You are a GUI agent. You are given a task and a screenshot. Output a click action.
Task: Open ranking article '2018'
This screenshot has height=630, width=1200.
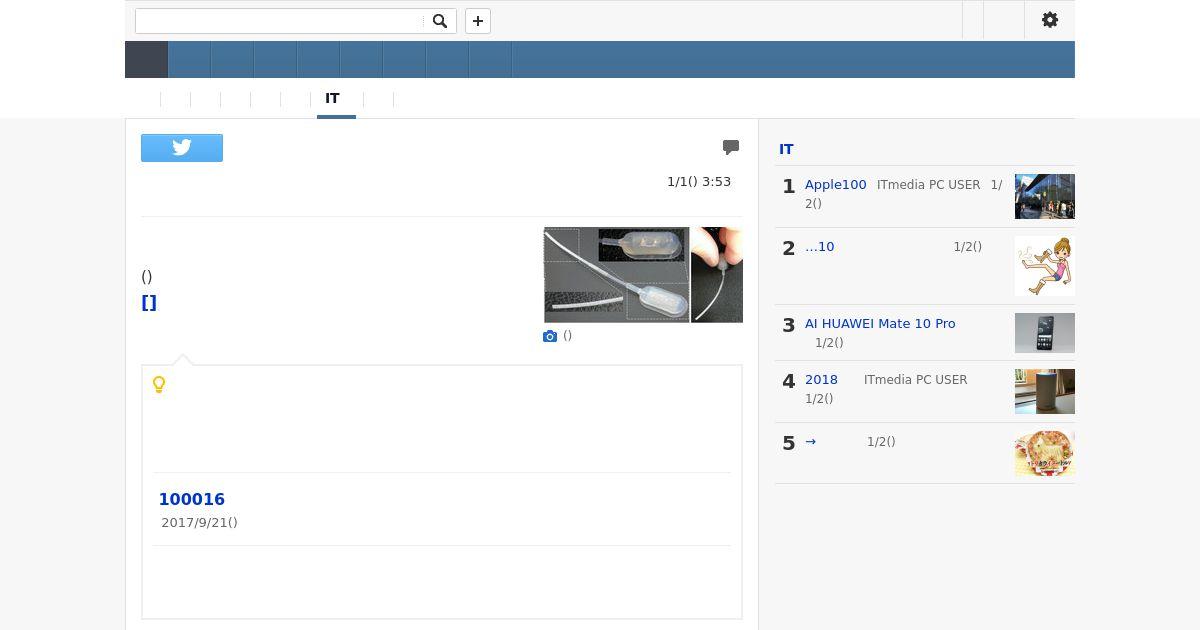point(821,380)
